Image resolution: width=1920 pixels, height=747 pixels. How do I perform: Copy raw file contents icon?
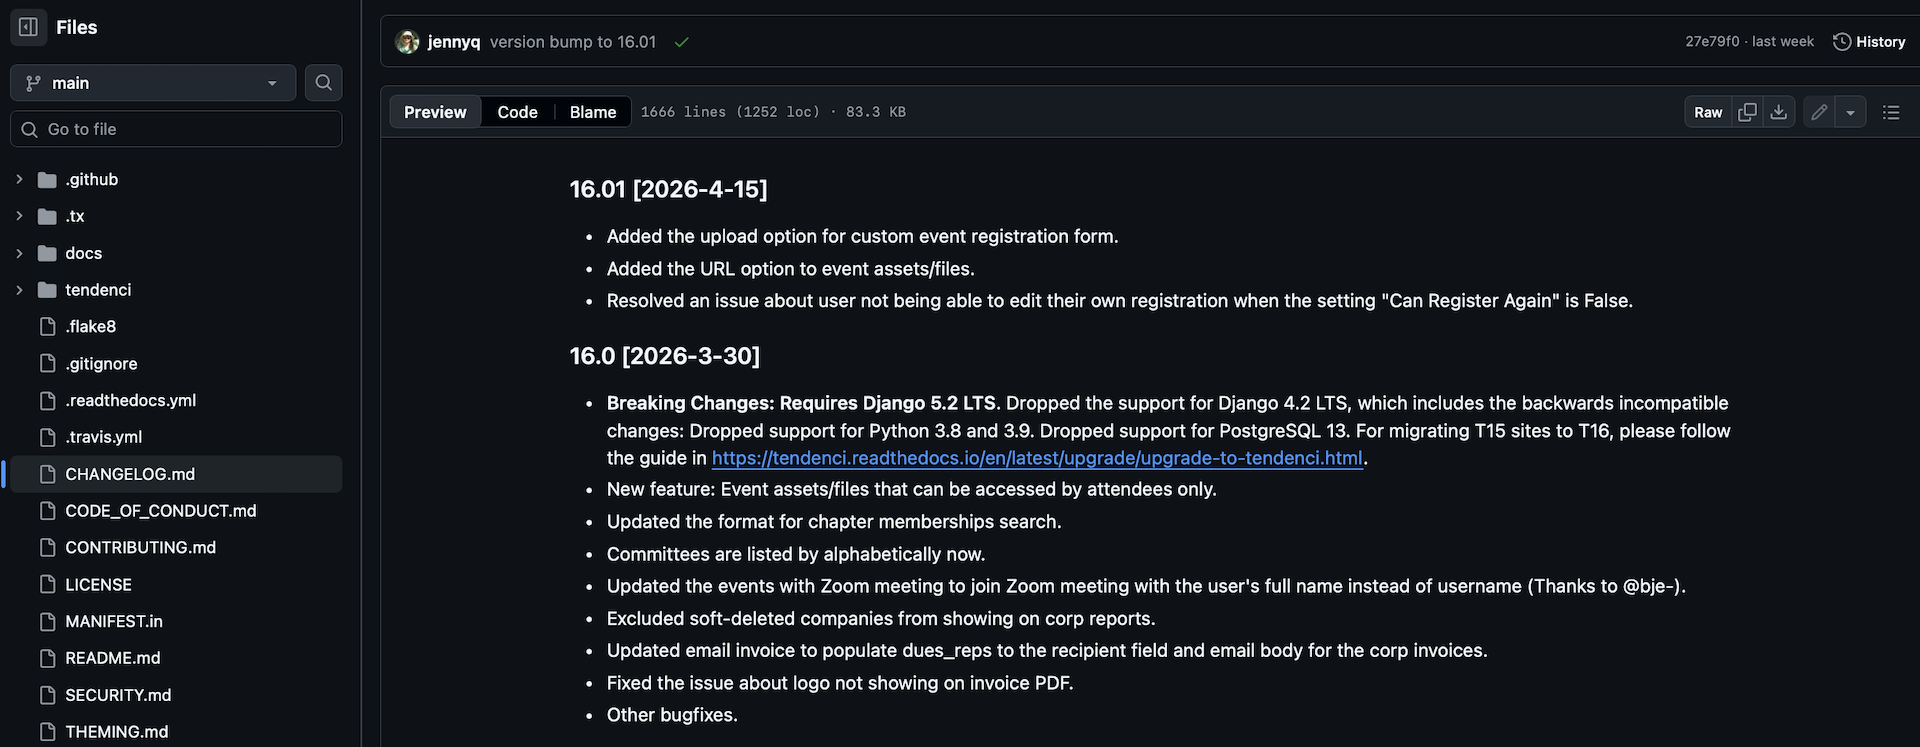[1747, 112]
